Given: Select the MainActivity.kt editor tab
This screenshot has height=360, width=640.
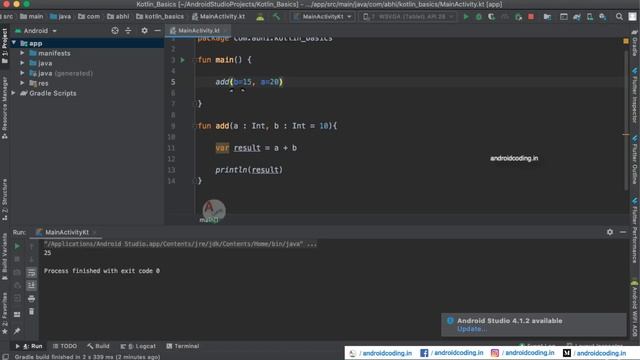Looking at the screenshot, I should pyautogui.click(x=198, y=31).
